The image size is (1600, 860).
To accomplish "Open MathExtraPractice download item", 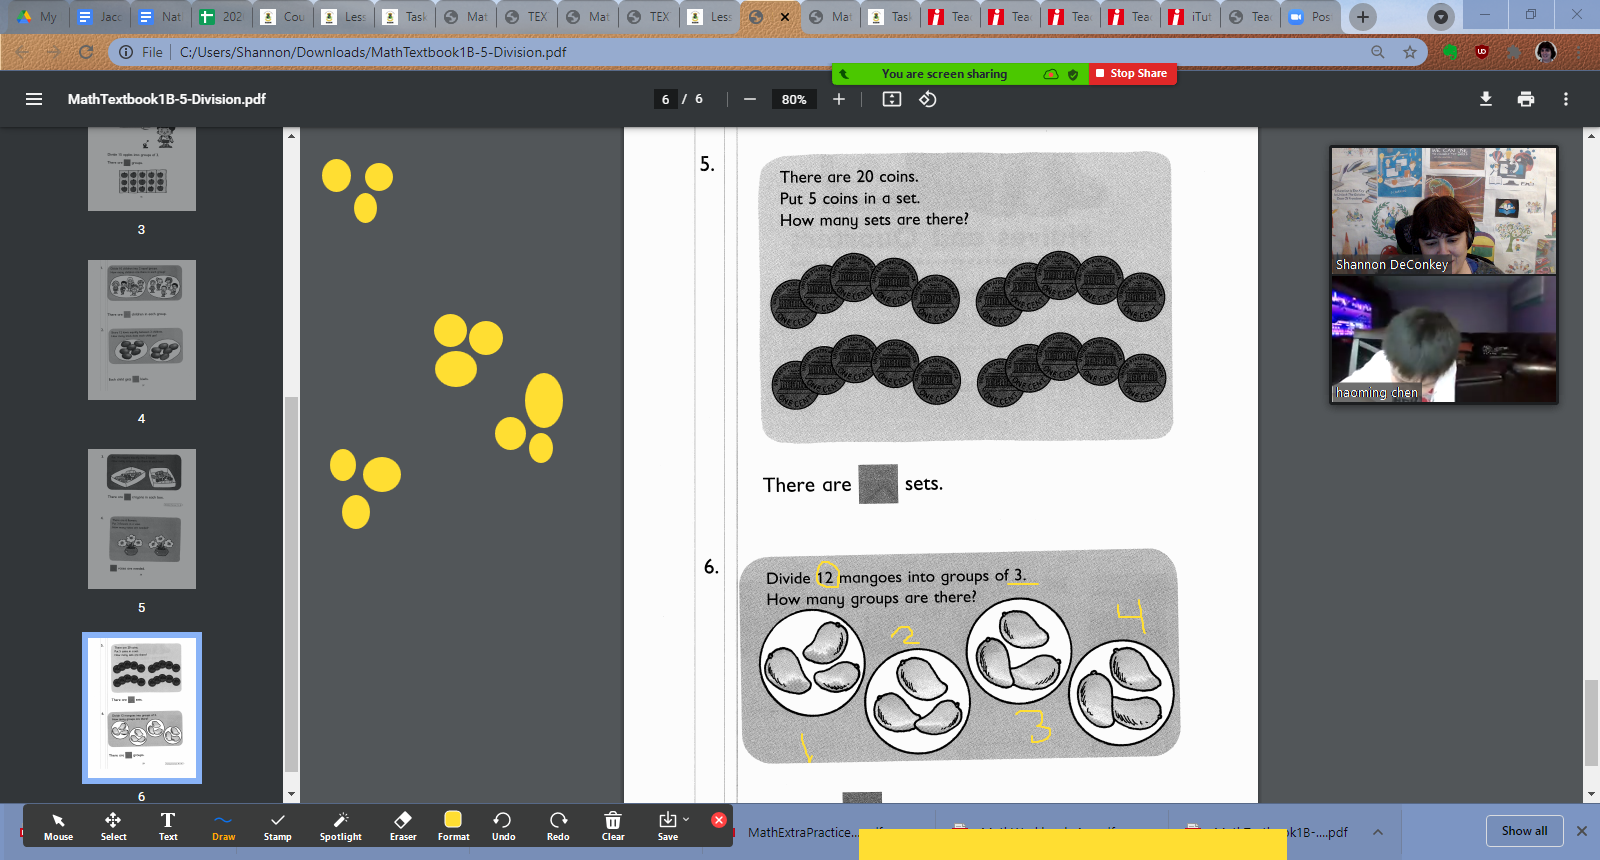I will pyautogui.click(x=802, y=832).
